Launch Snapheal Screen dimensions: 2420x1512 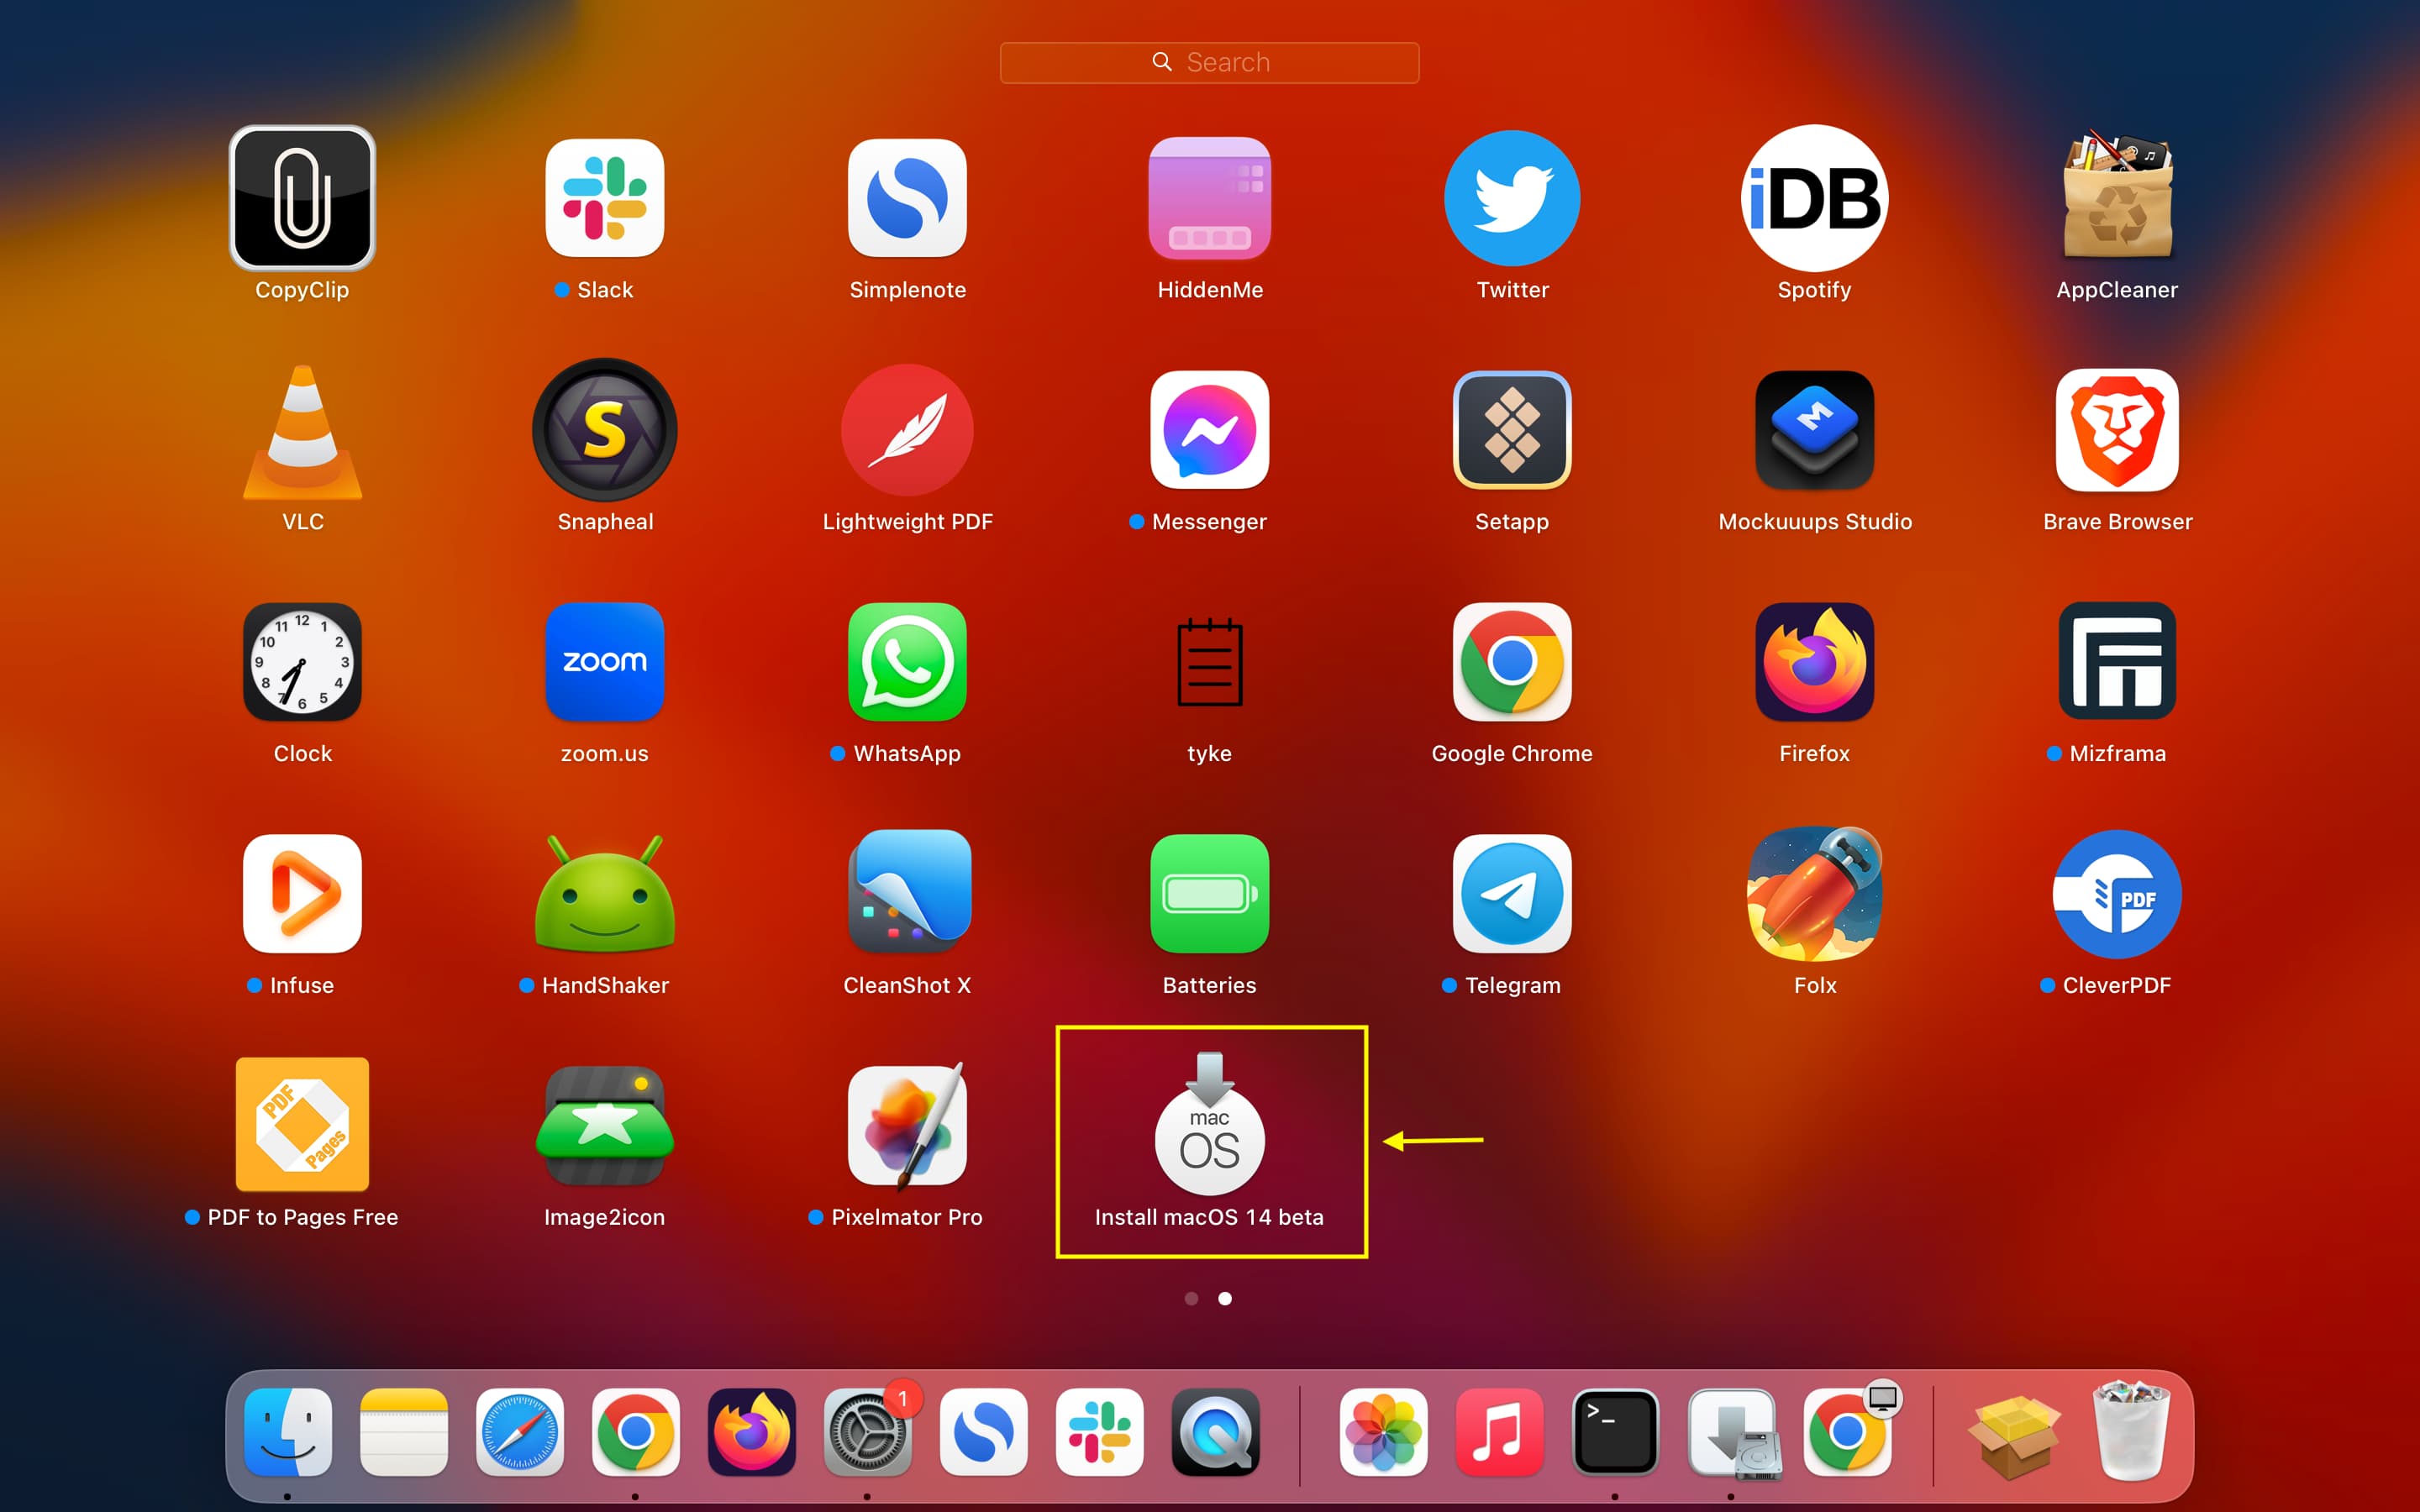point(605,430)
